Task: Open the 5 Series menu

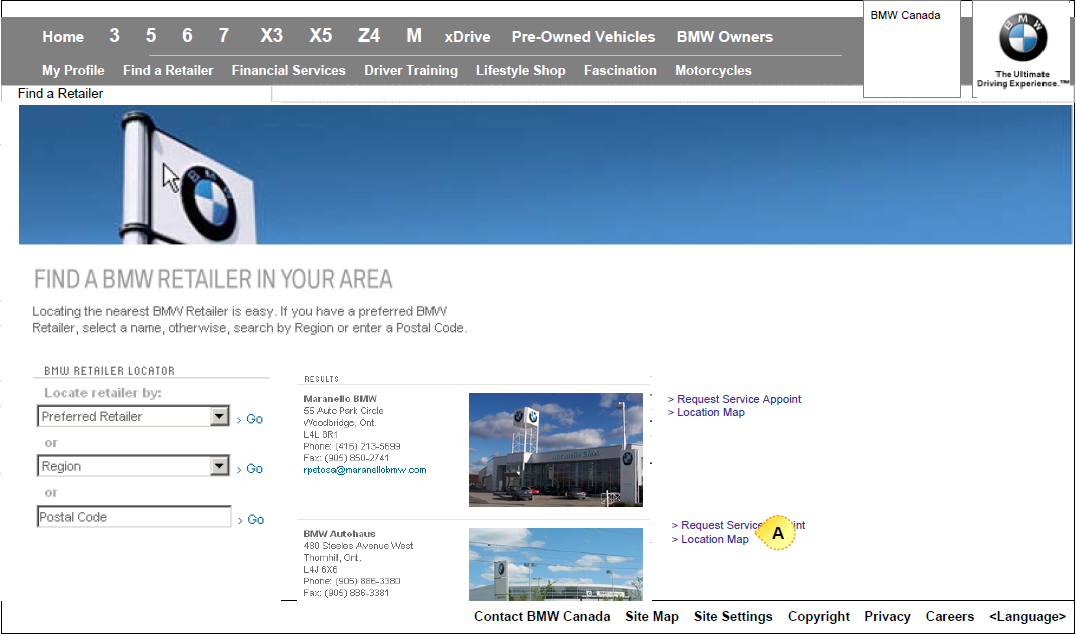Action: pos(151,36)
